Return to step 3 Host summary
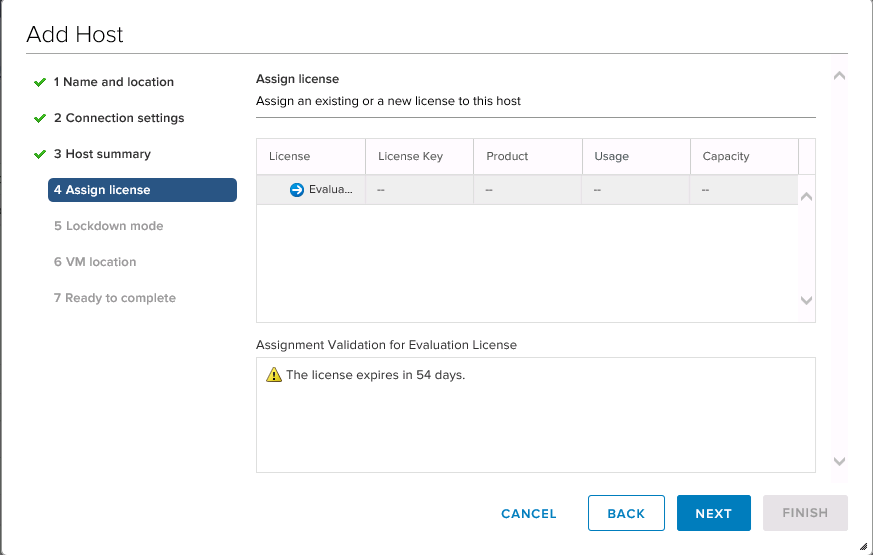The width and height of the screenshot is (873, 555). pos(102,154)
